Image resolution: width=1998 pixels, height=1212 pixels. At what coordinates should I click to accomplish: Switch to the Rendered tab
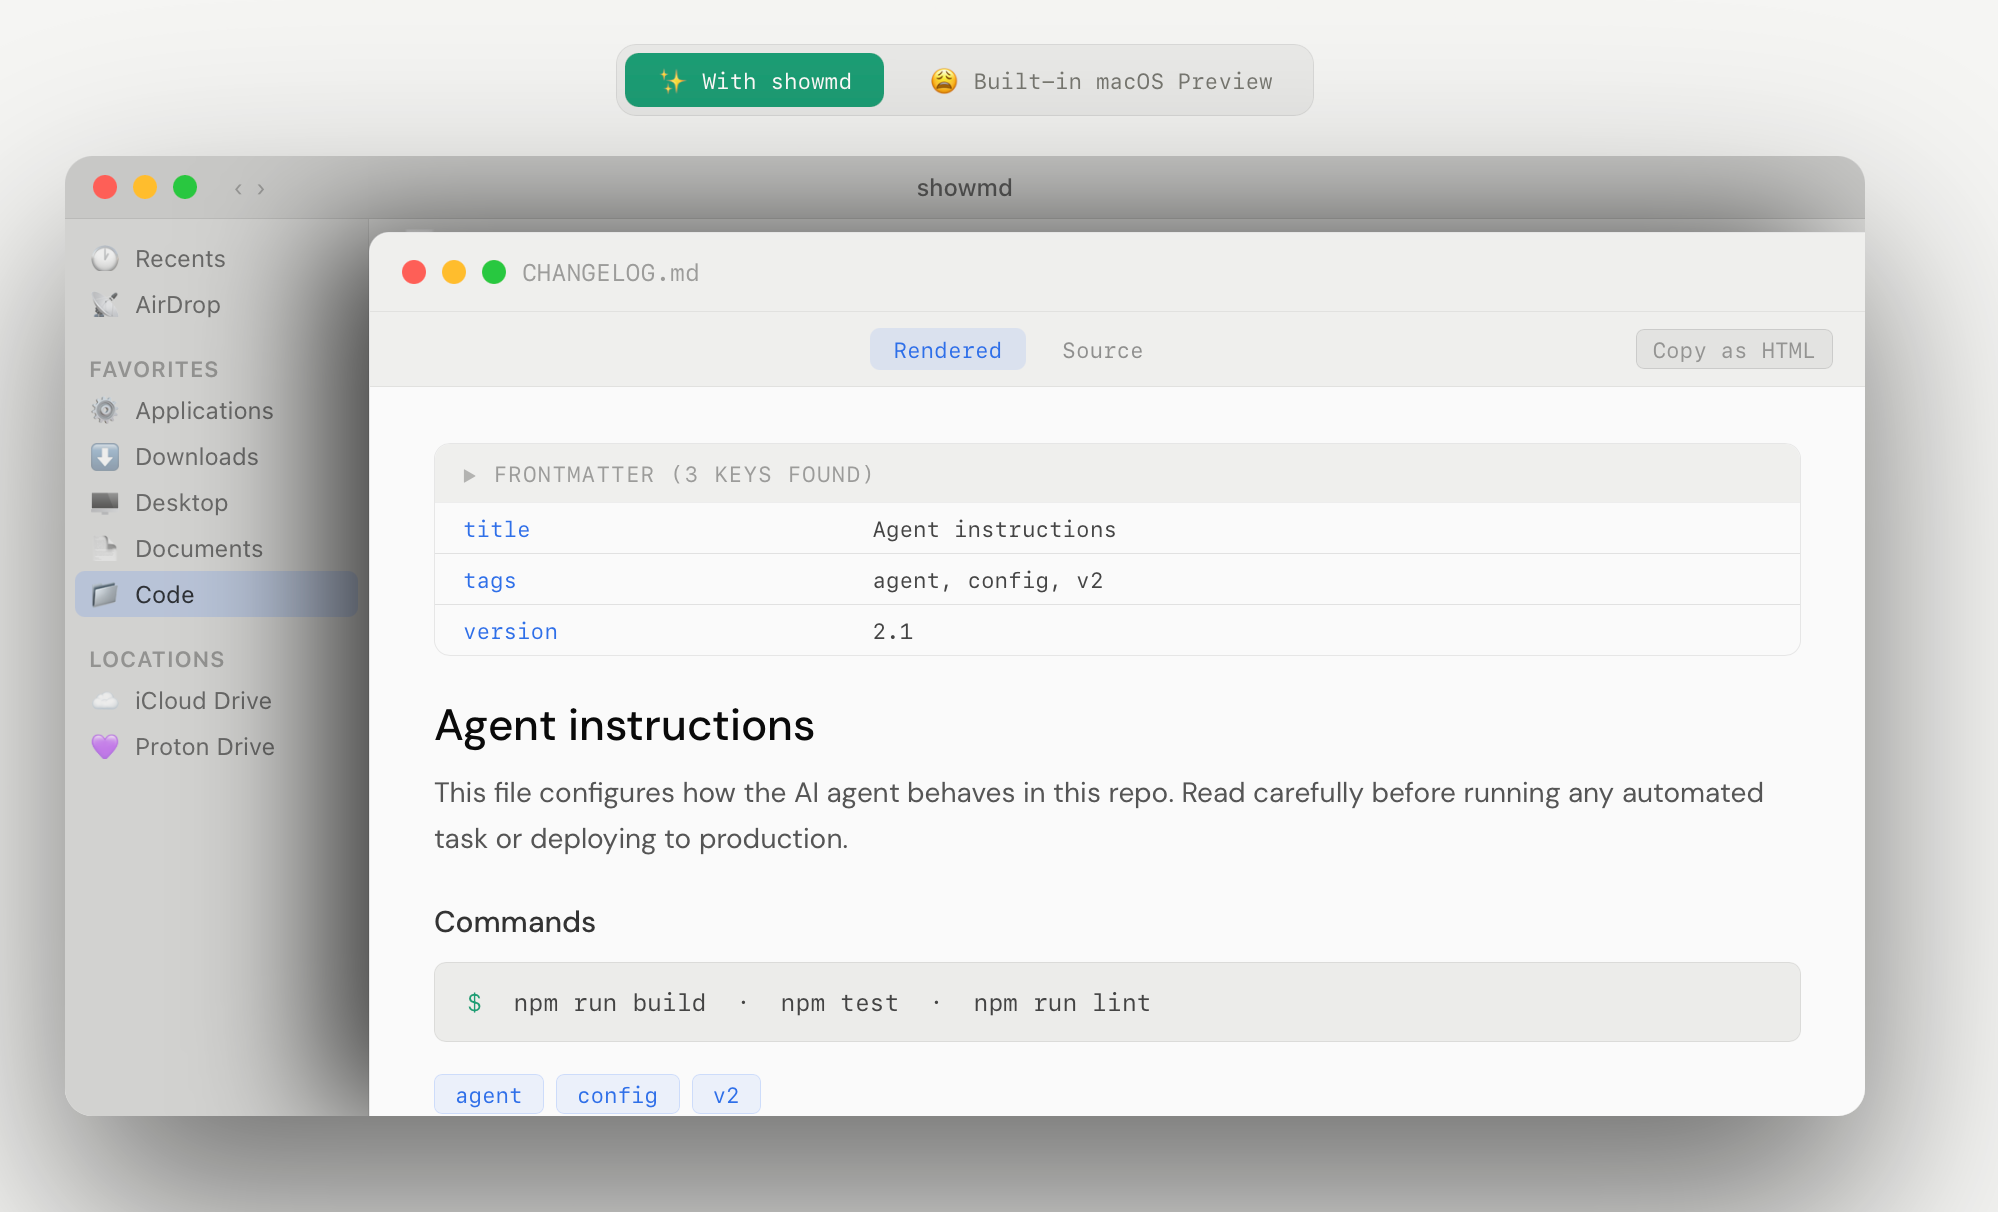click(x=947, y=350)
